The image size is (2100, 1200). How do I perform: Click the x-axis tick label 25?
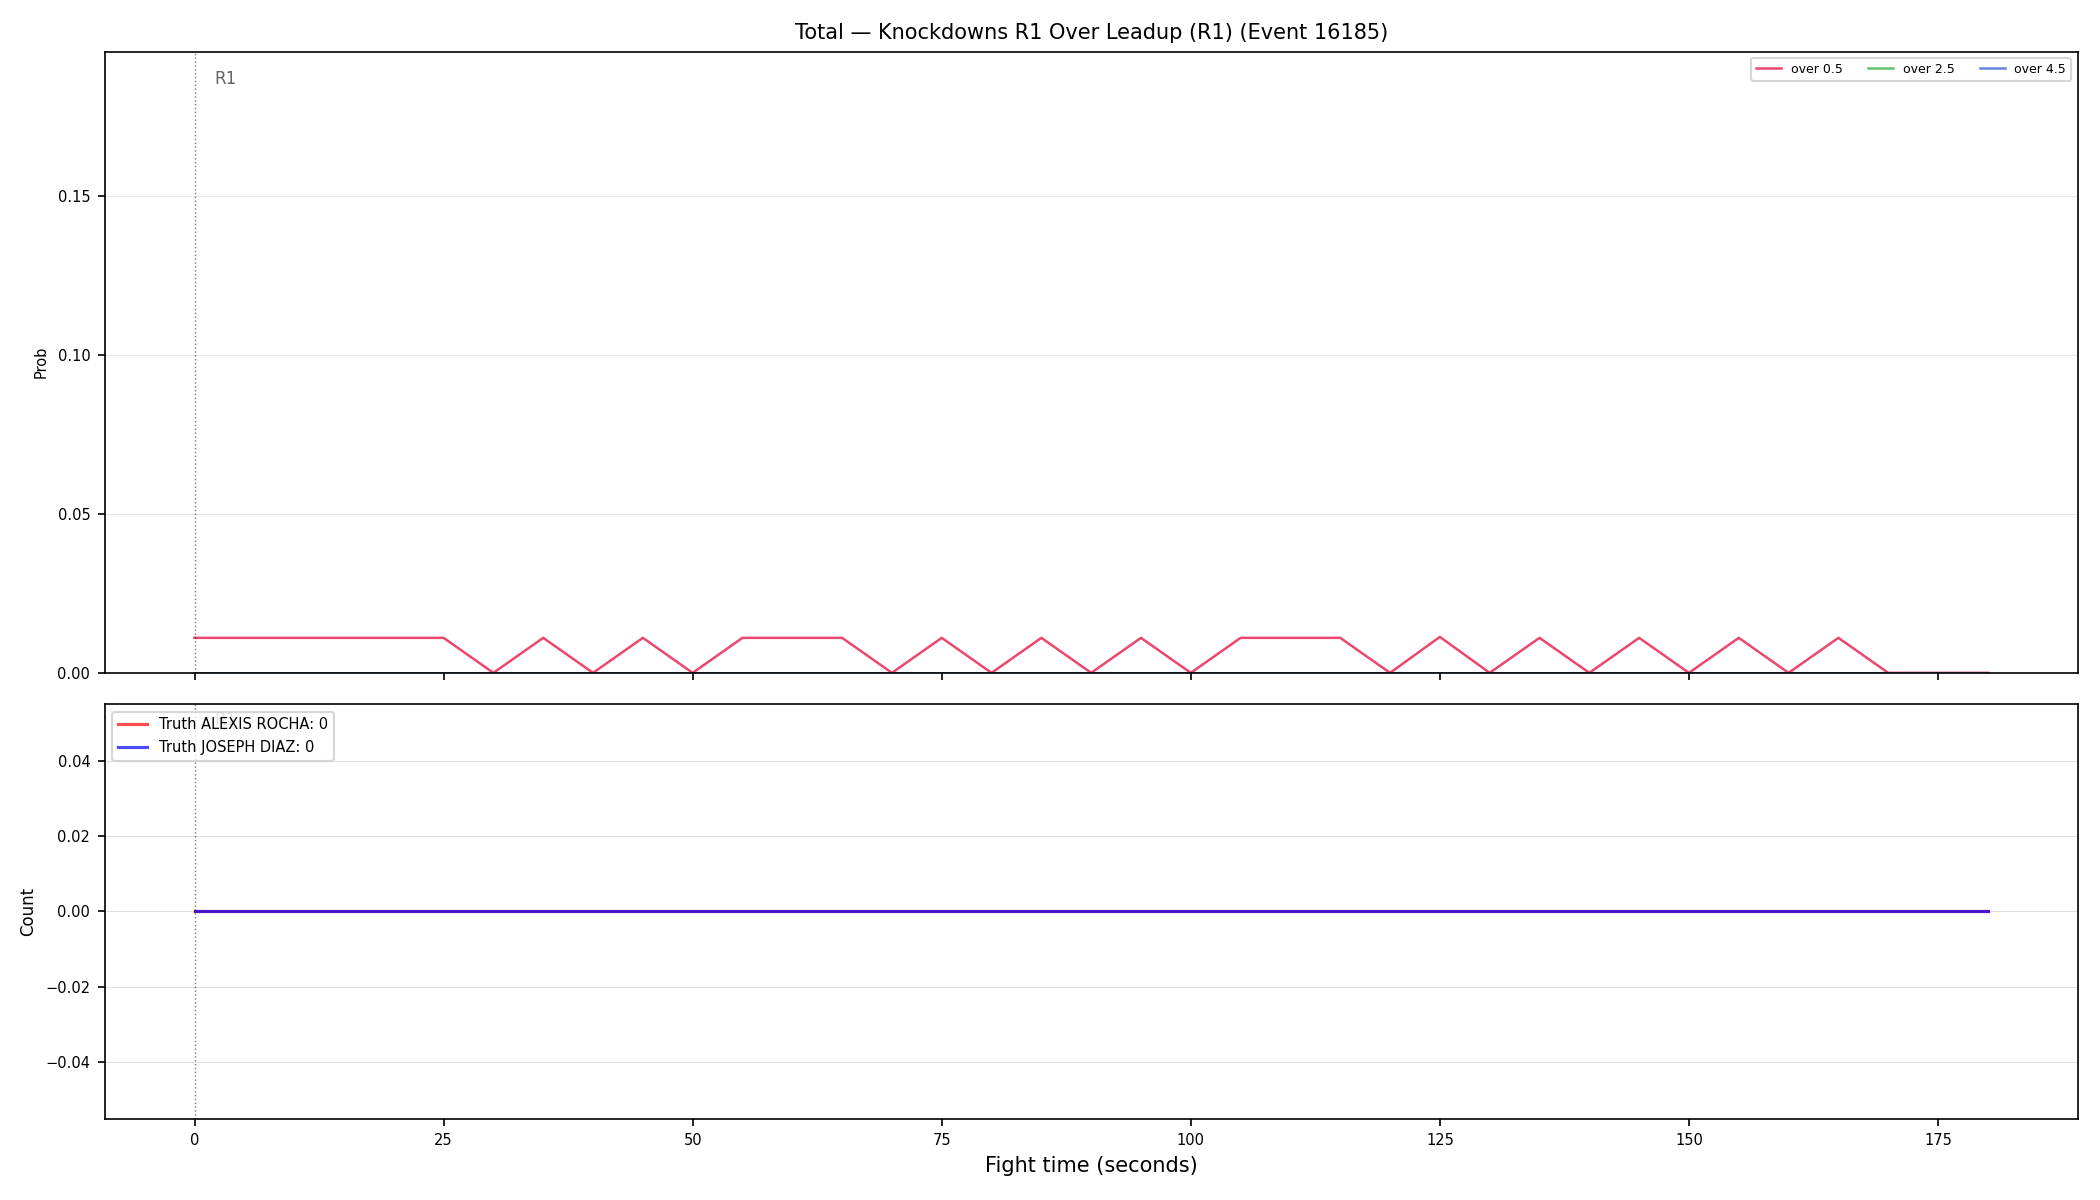coord(443,1139)
